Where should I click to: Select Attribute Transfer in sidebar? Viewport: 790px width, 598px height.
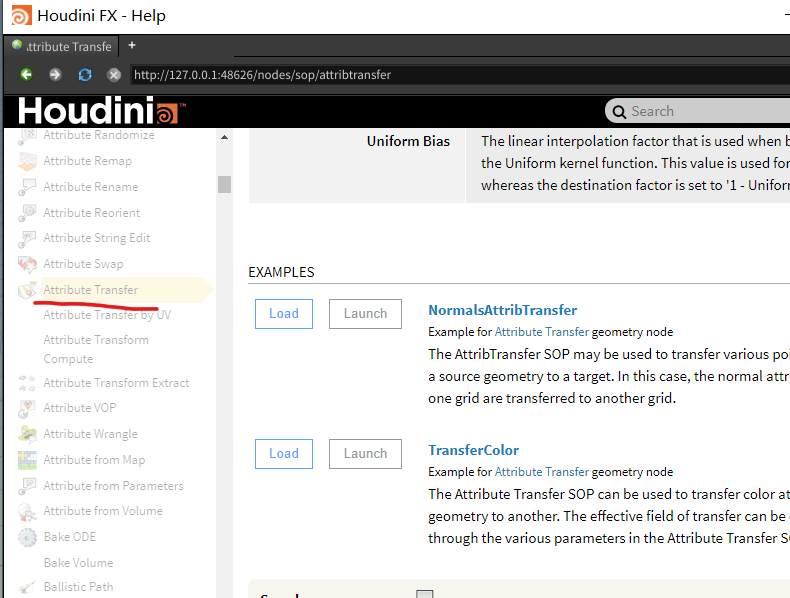[91, 290]
